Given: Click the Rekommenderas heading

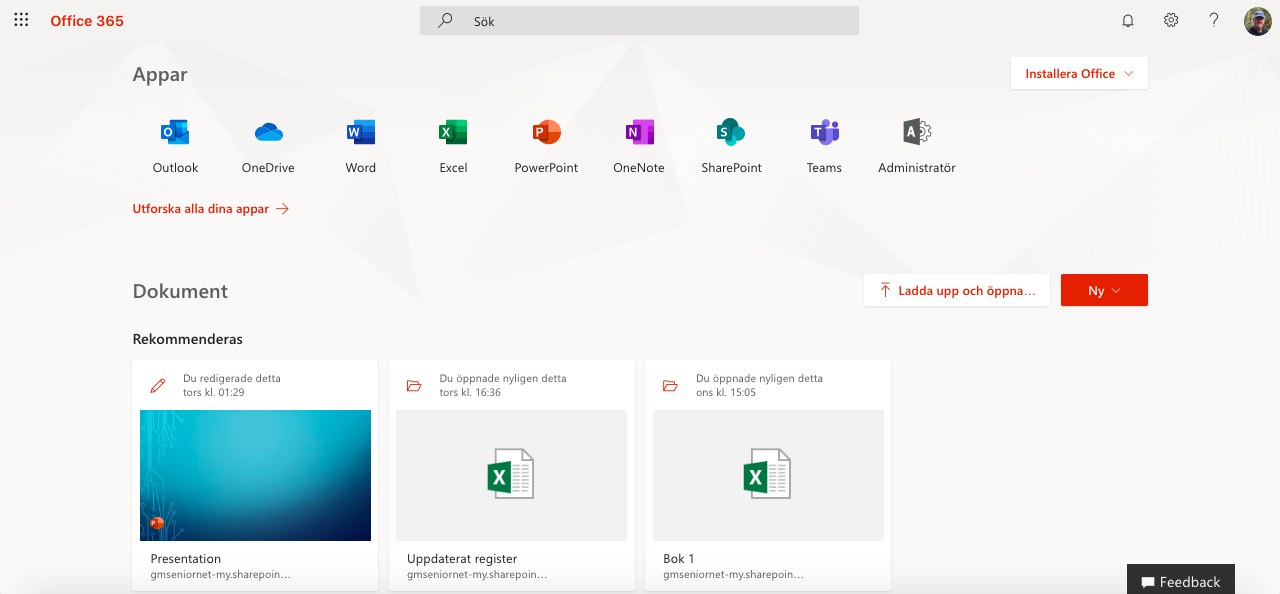Looking at the screenshot, I should pyautogui.click(x=187, y=339).
